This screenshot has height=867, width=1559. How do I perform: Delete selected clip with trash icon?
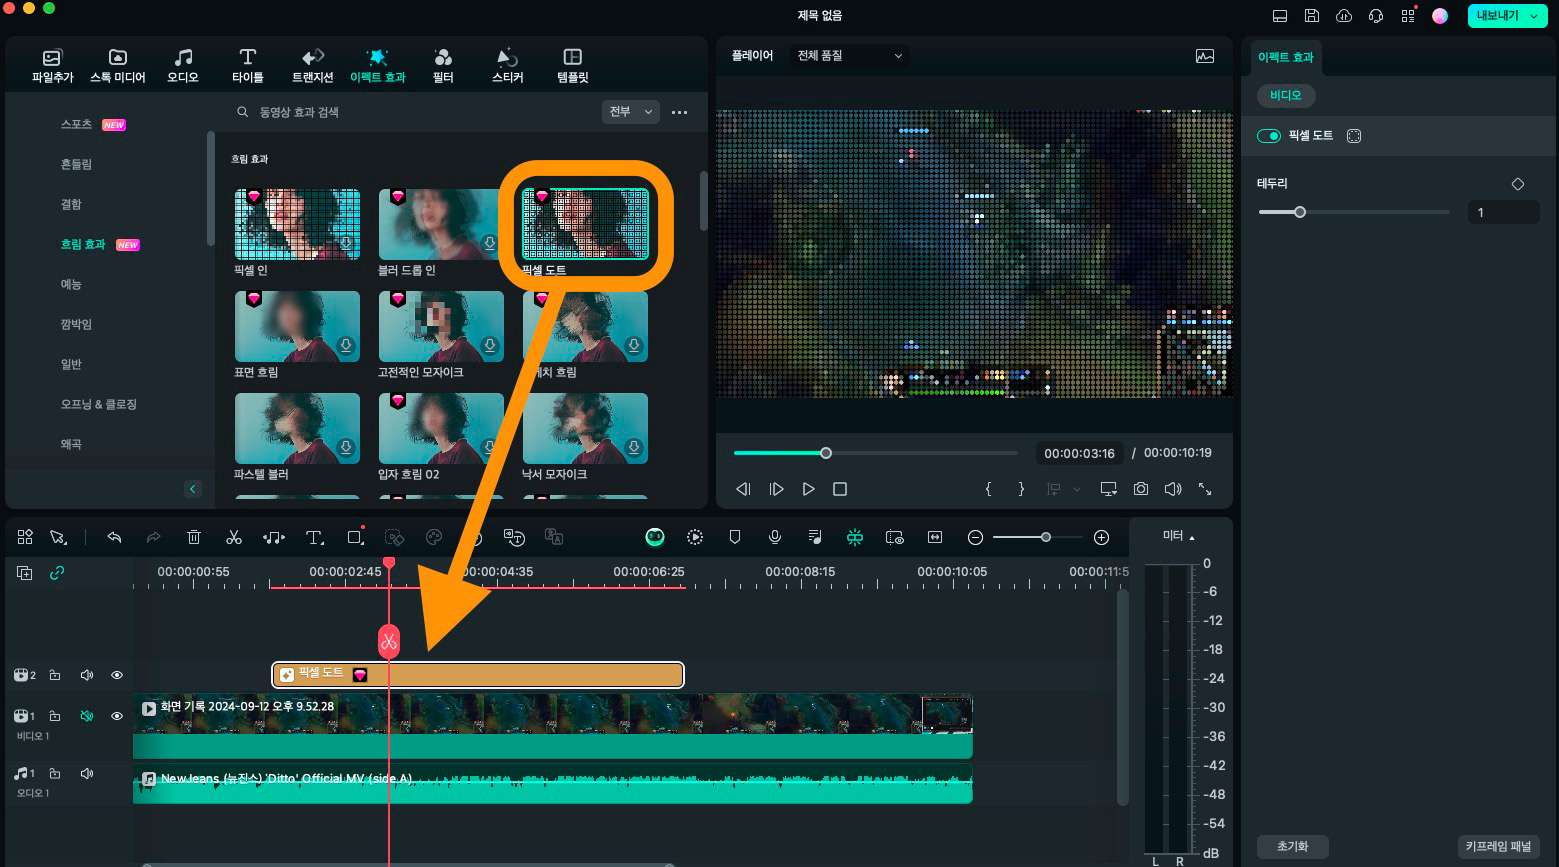pyautogui.click(x=194, y=538)
